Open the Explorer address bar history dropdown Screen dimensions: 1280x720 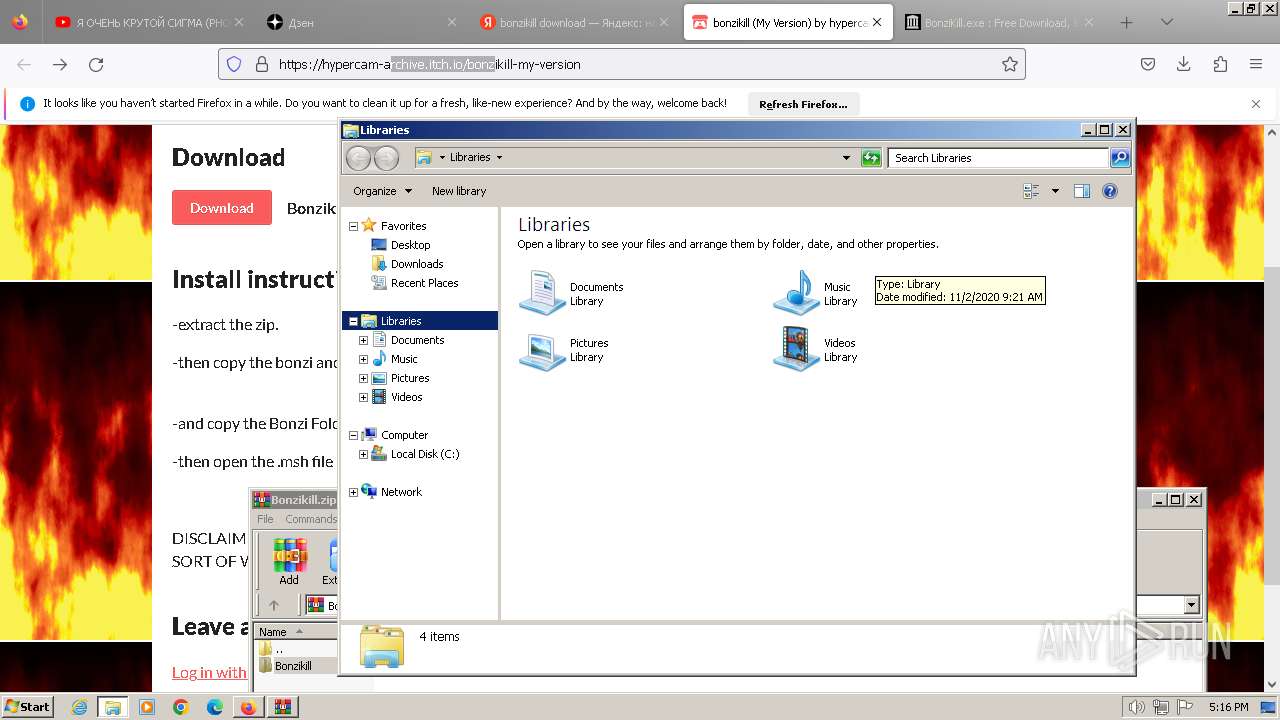point(846,158)
